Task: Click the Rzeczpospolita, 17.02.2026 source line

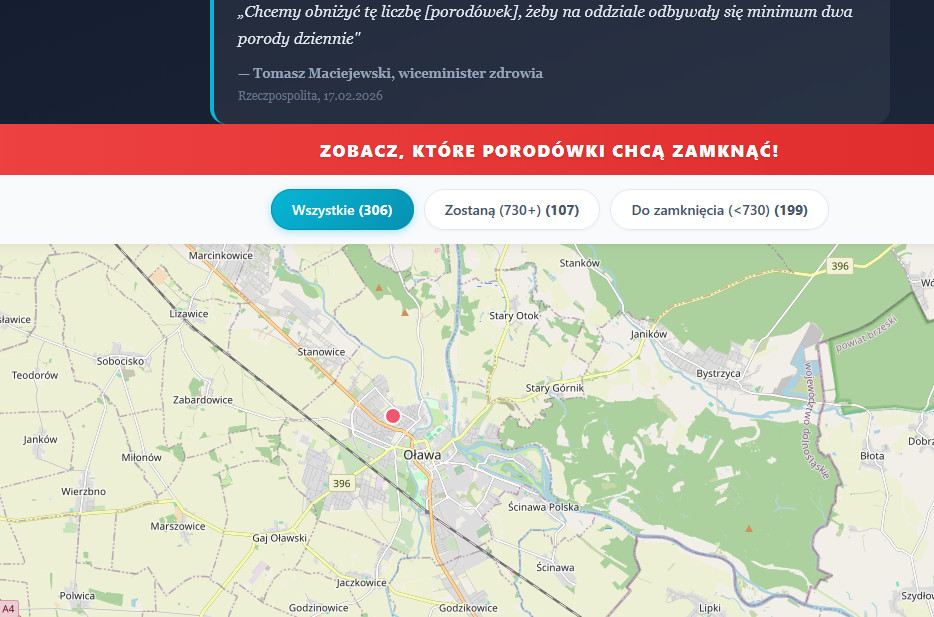Action: 310,96
